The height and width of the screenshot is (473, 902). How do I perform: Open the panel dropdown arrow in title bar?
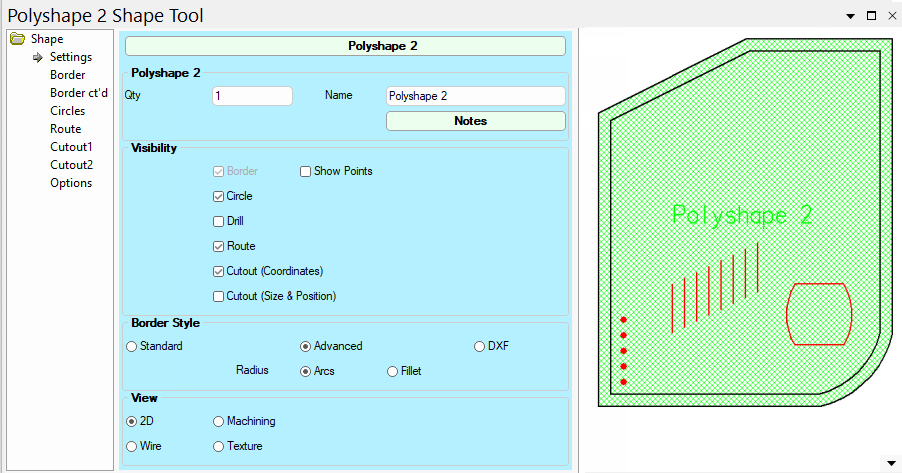[850, 16]
